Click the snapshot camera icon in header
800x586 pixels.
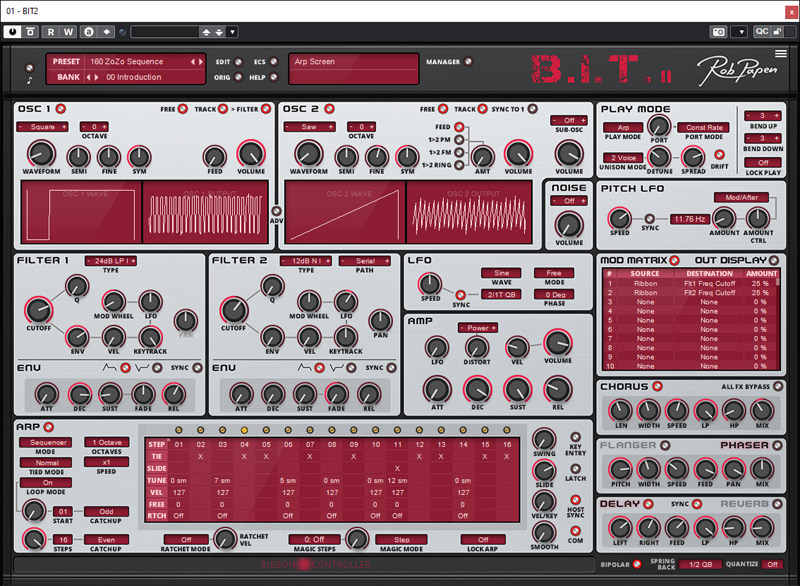[717, 32]
